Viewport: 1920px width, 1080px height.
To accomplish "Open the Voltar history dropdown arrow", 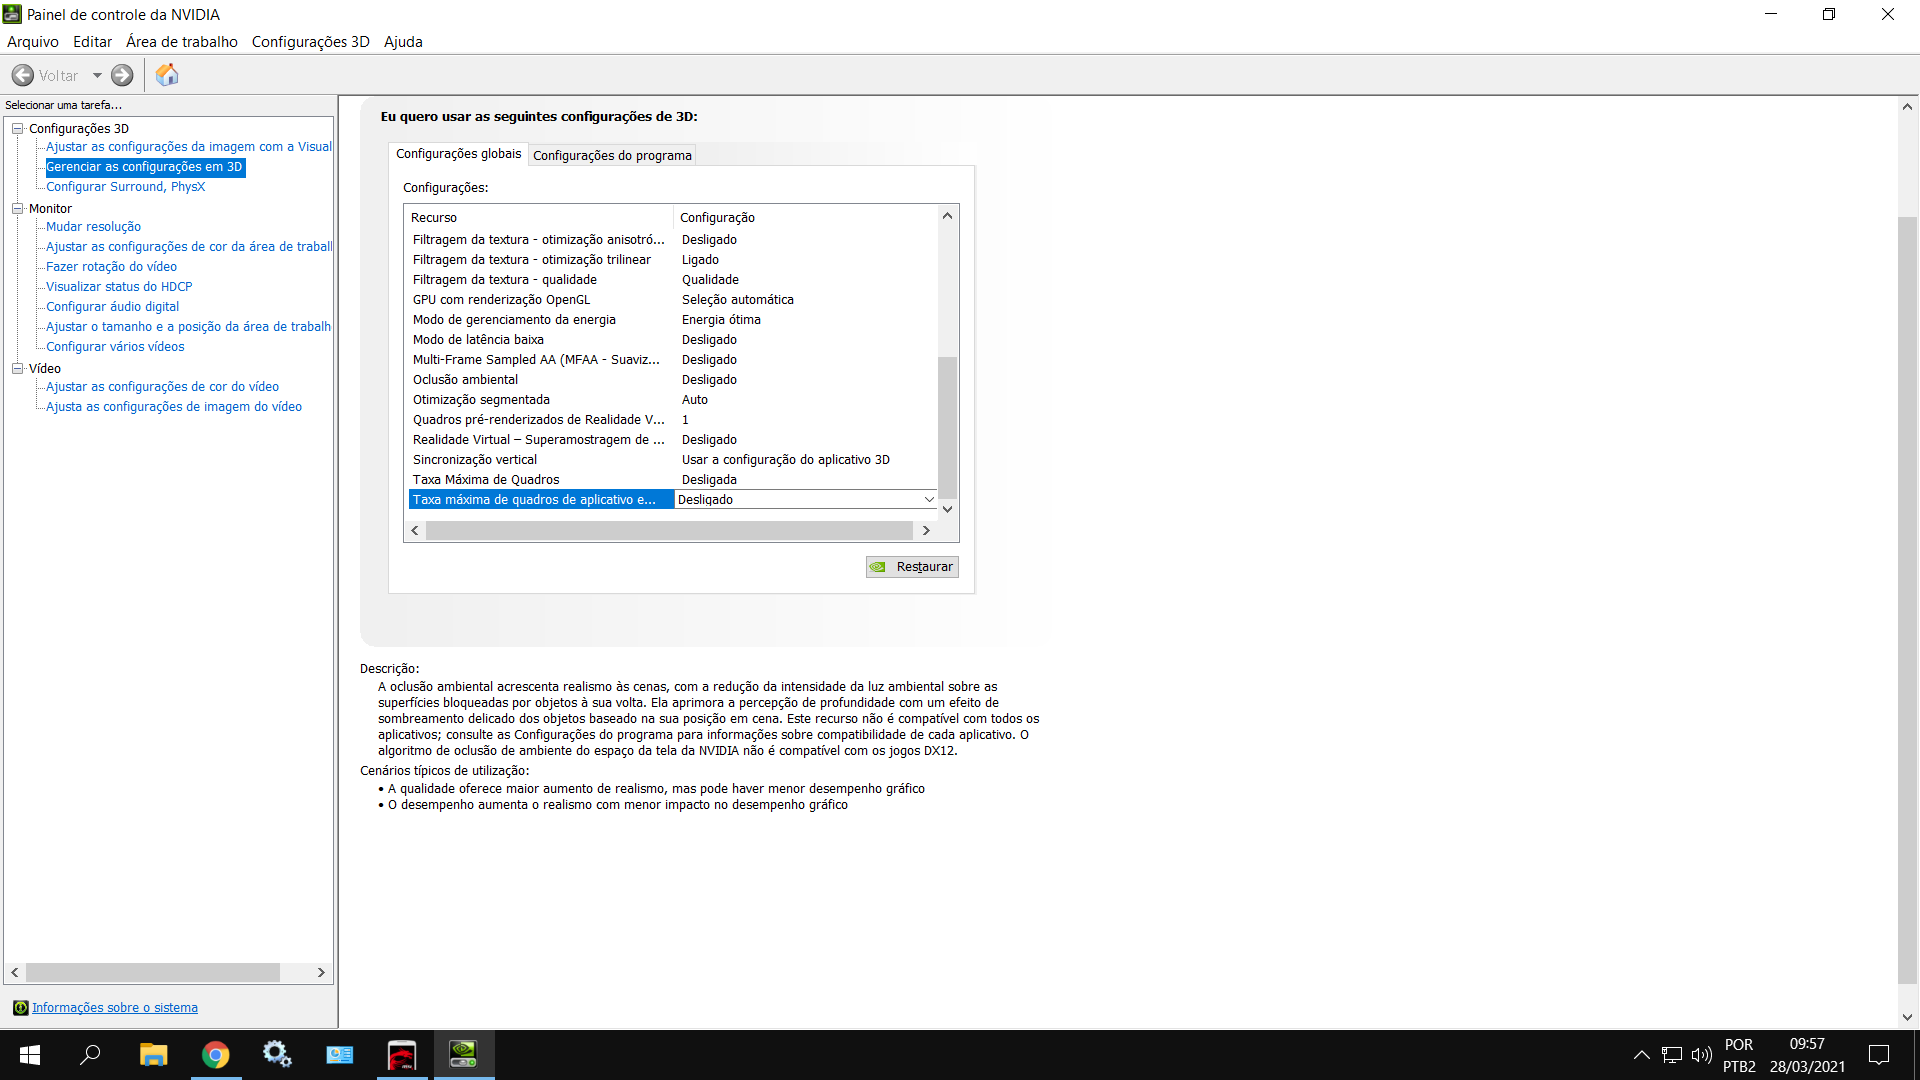I will pos(97,75).
